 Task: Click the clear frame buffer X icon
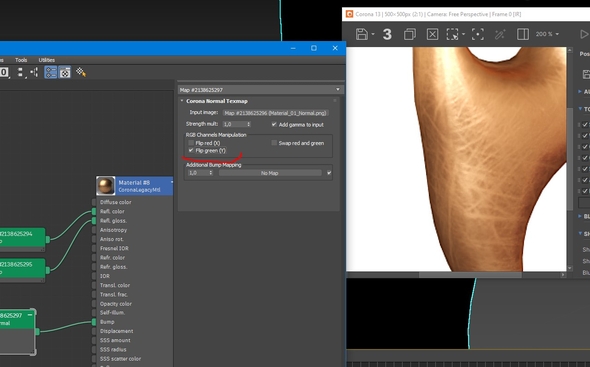432,34
